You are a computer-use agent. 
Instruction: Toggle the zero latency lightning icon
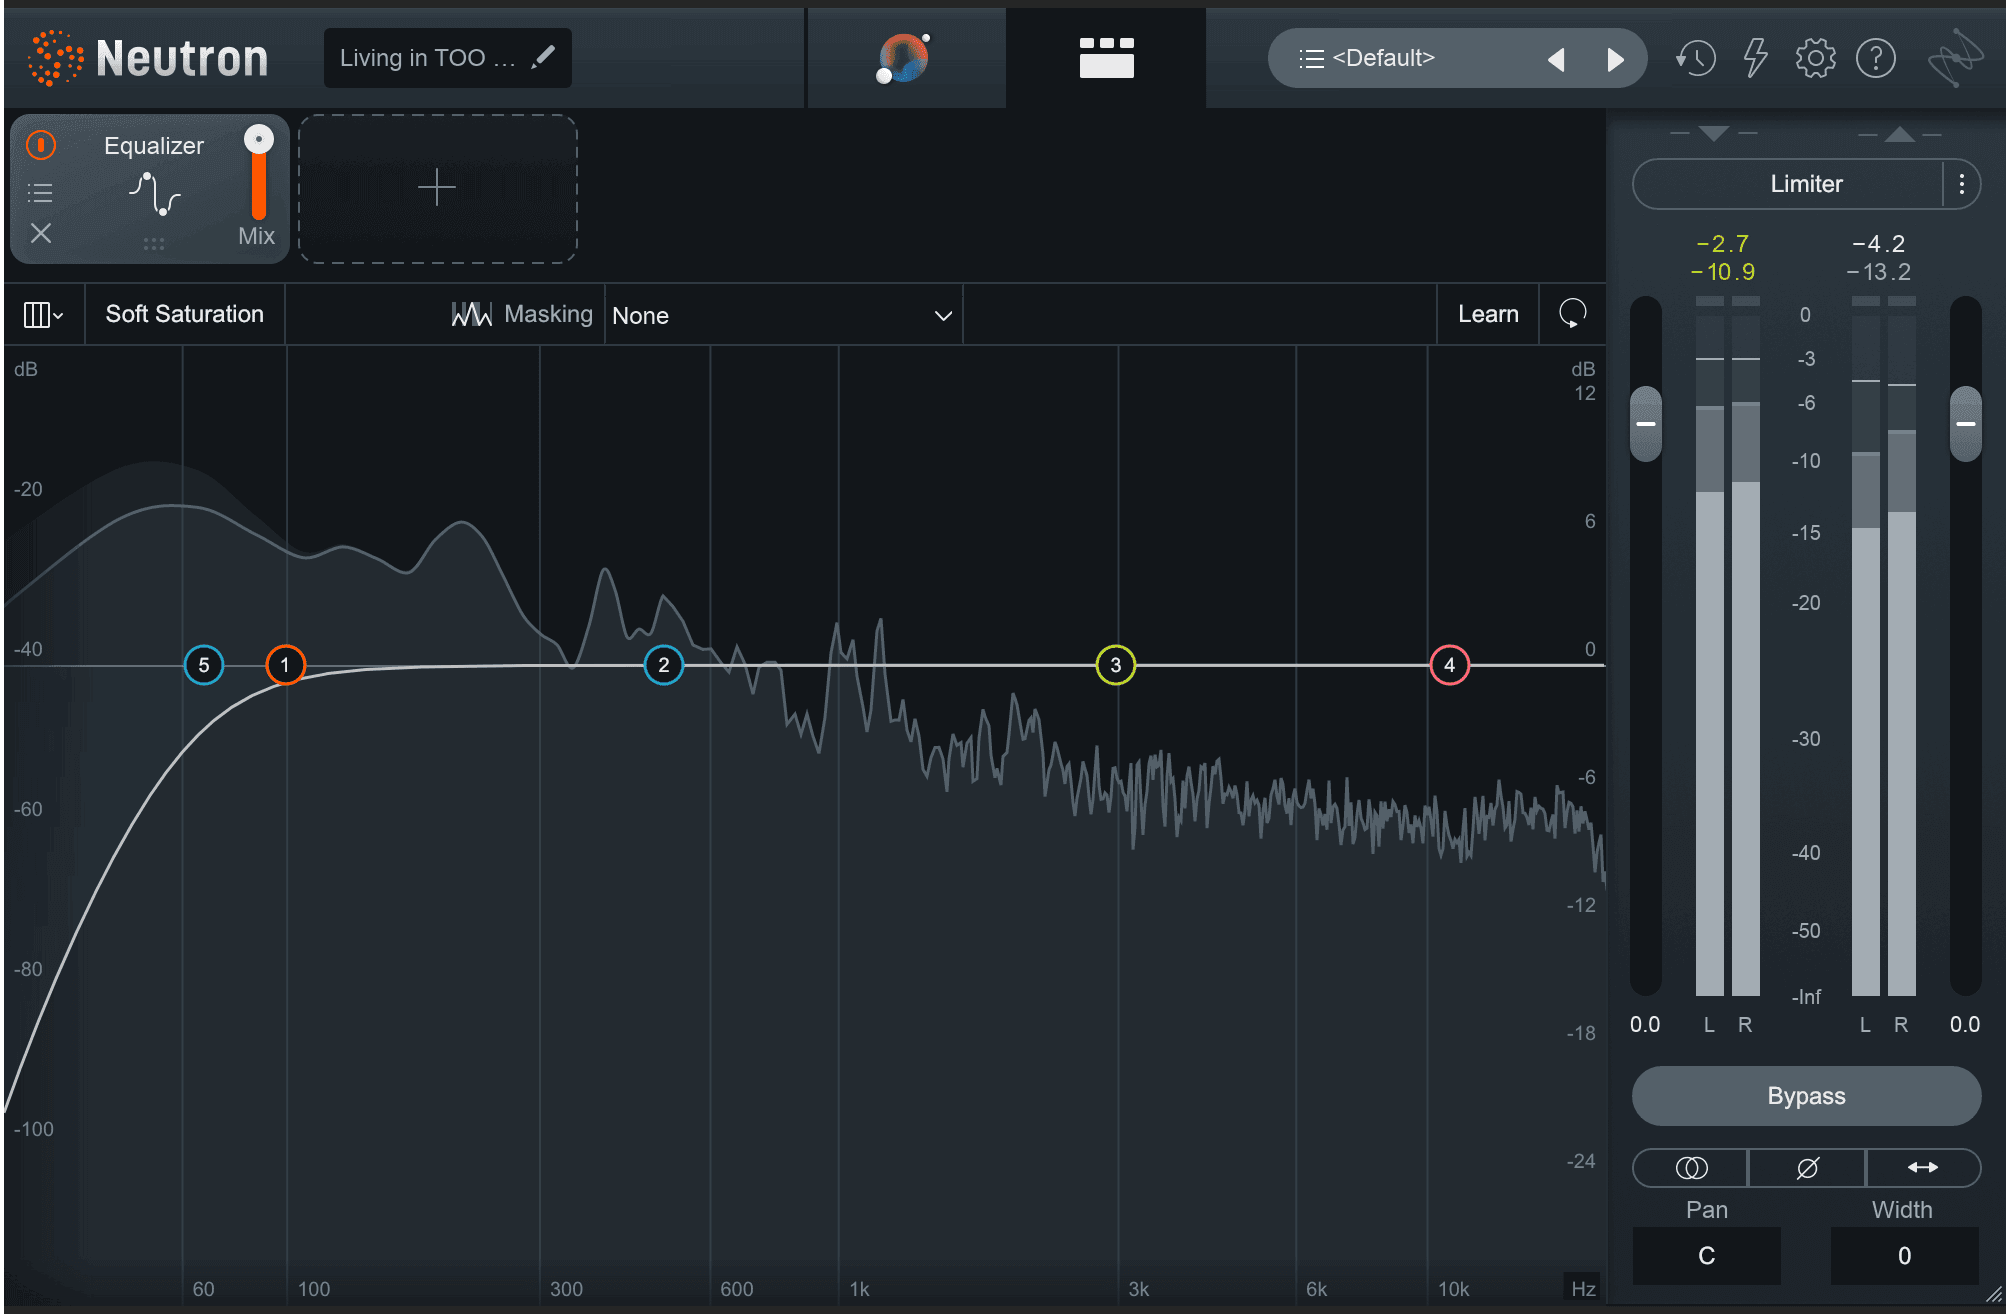pyautogui.click(x=1755, y=58)
